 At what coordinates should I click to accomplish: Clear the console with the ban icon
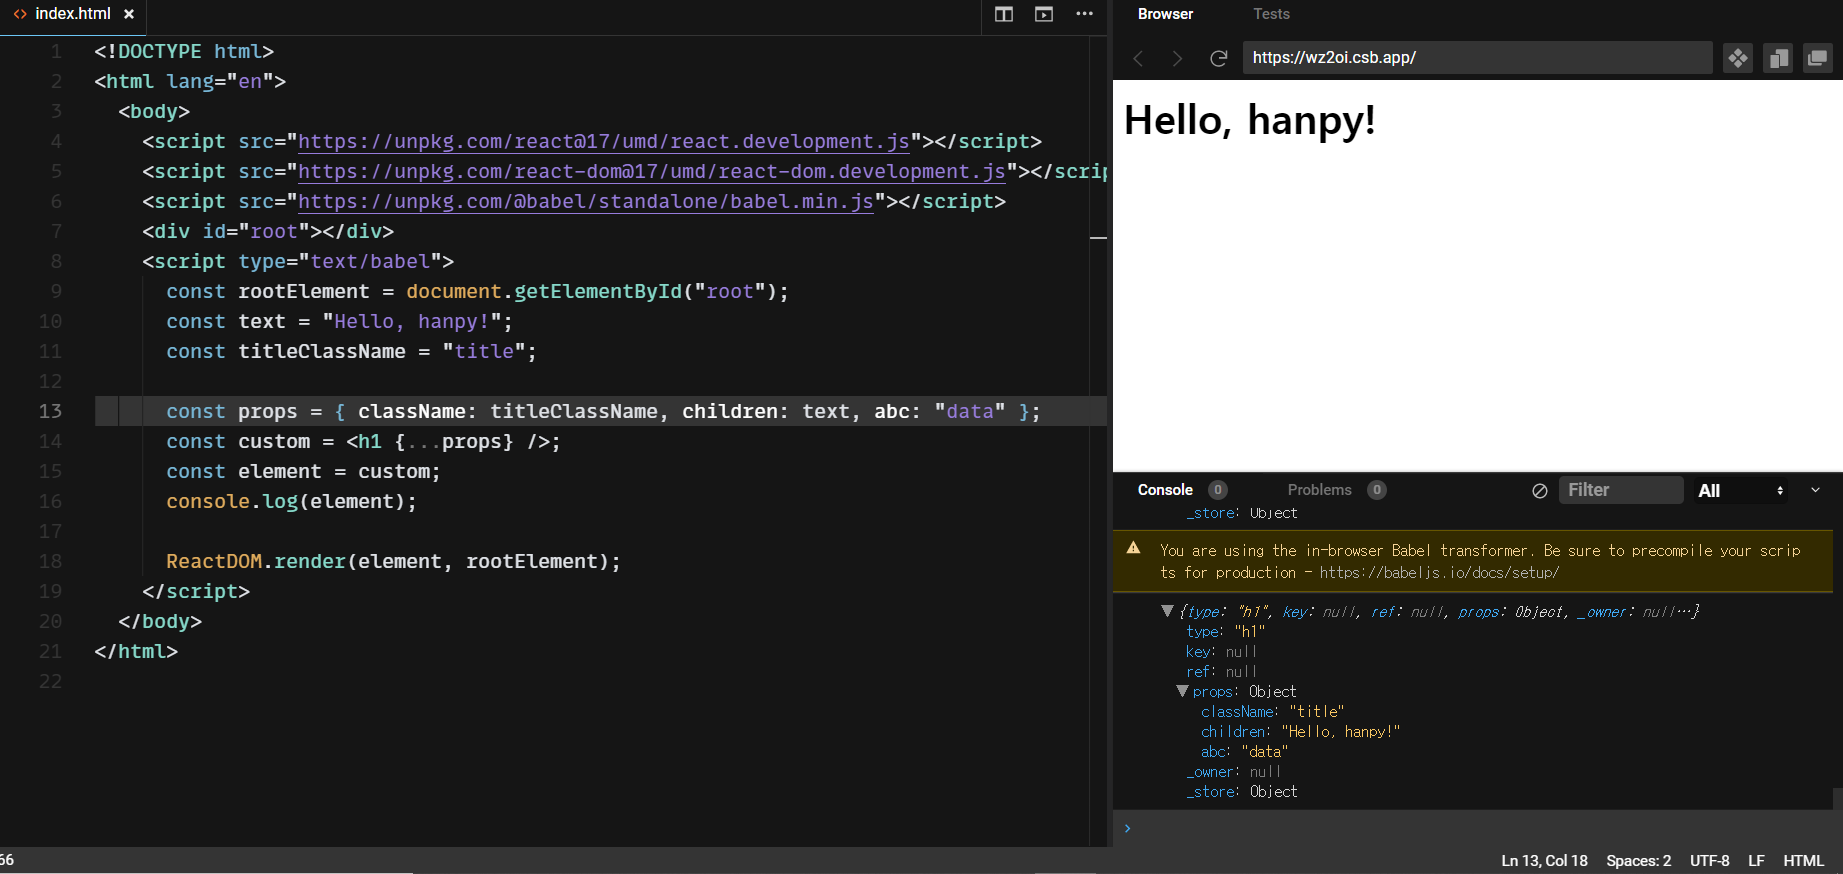tap(1540, 491)
